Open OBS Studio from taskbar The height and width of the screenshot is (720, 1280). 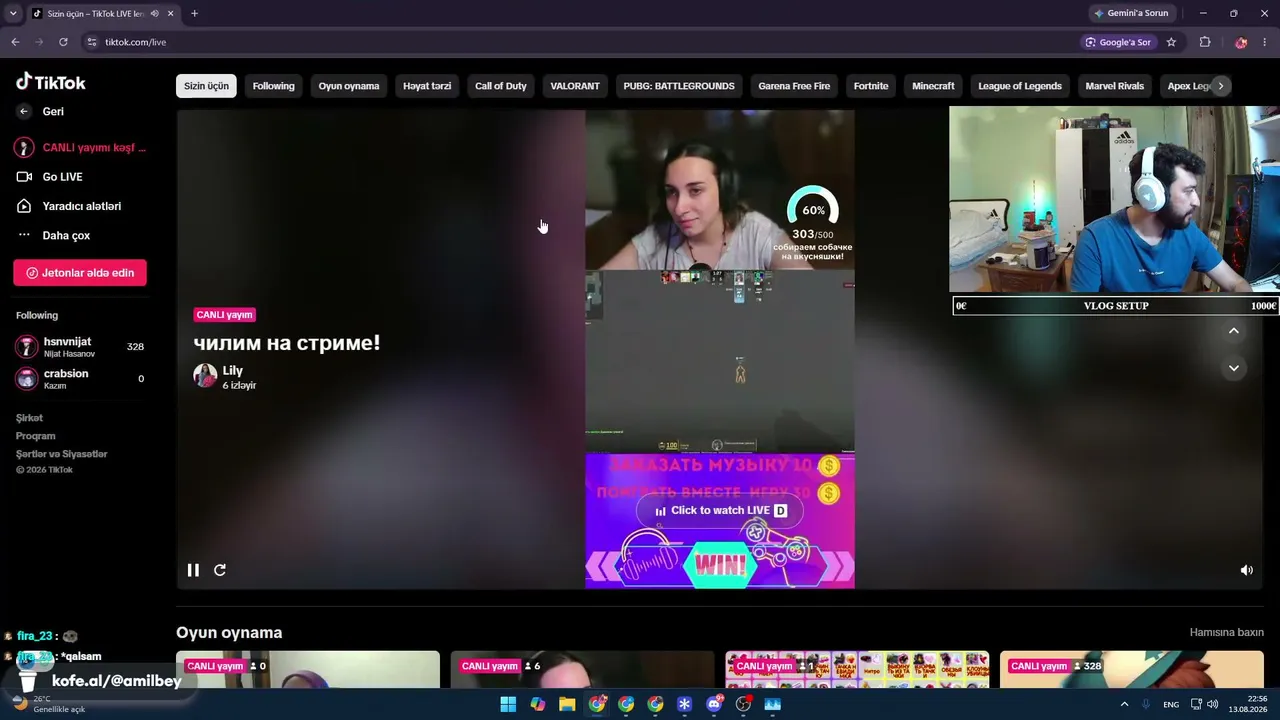point(743,704)
